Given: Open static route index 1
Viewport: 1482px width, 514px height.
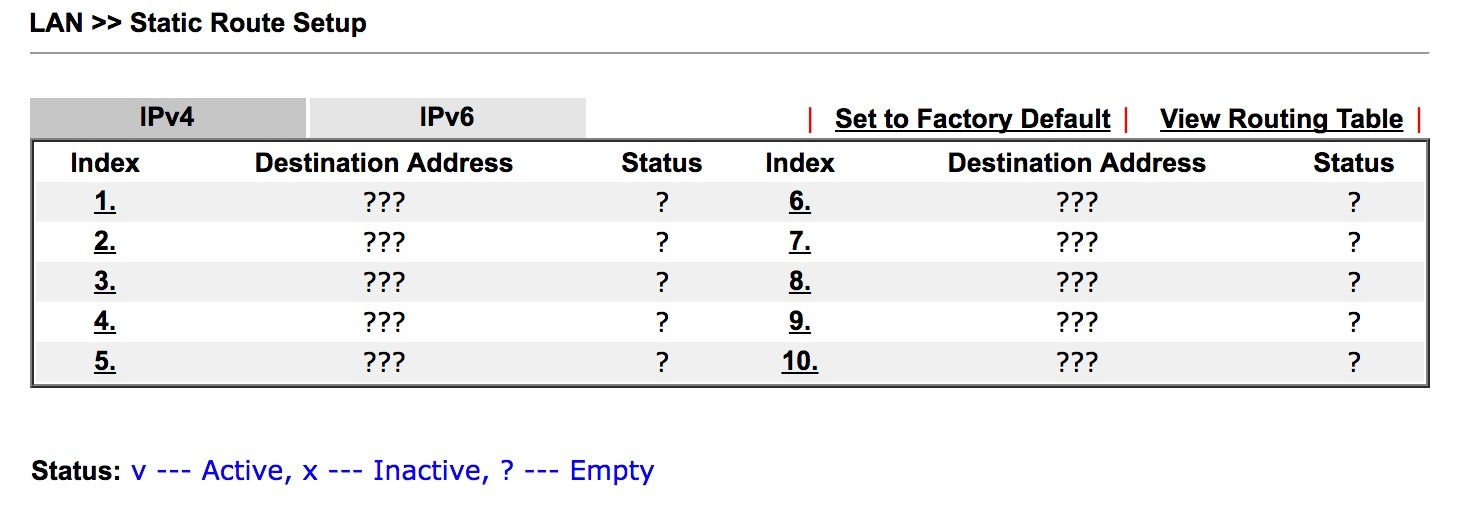Looking at the screenshot, I should tap(105, 202).
